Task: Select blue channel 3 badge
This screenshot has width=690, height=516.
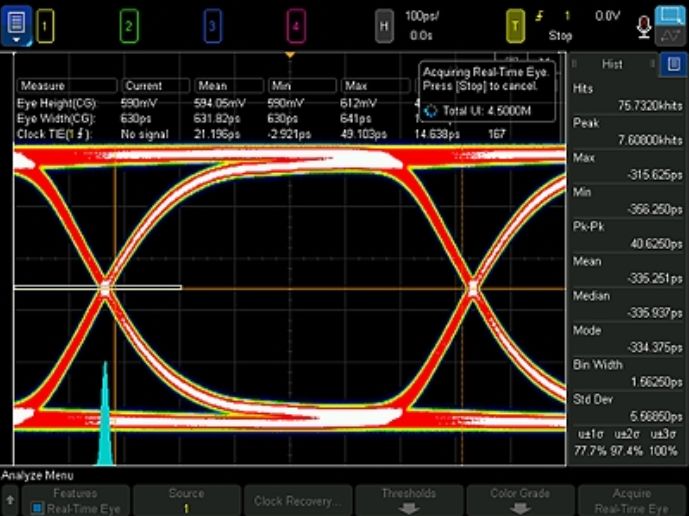Action: 212,25
